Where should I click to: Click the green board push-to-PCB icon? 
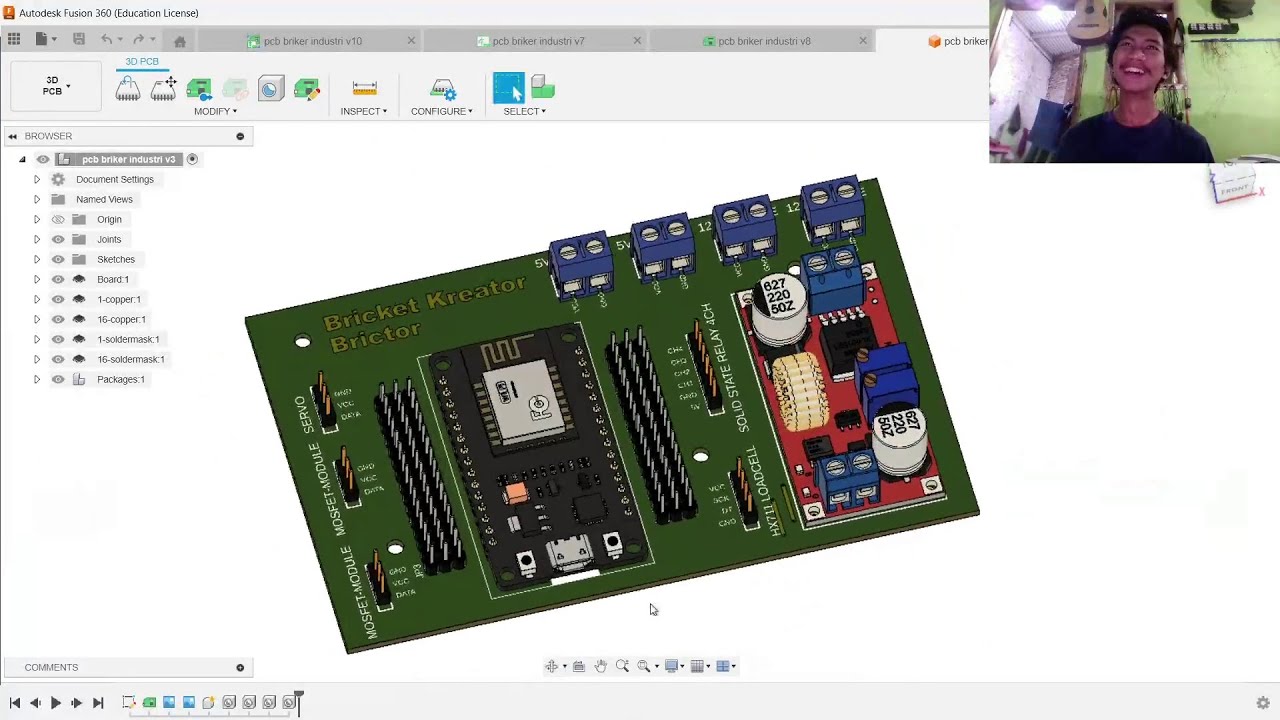[x=199, y=89]
